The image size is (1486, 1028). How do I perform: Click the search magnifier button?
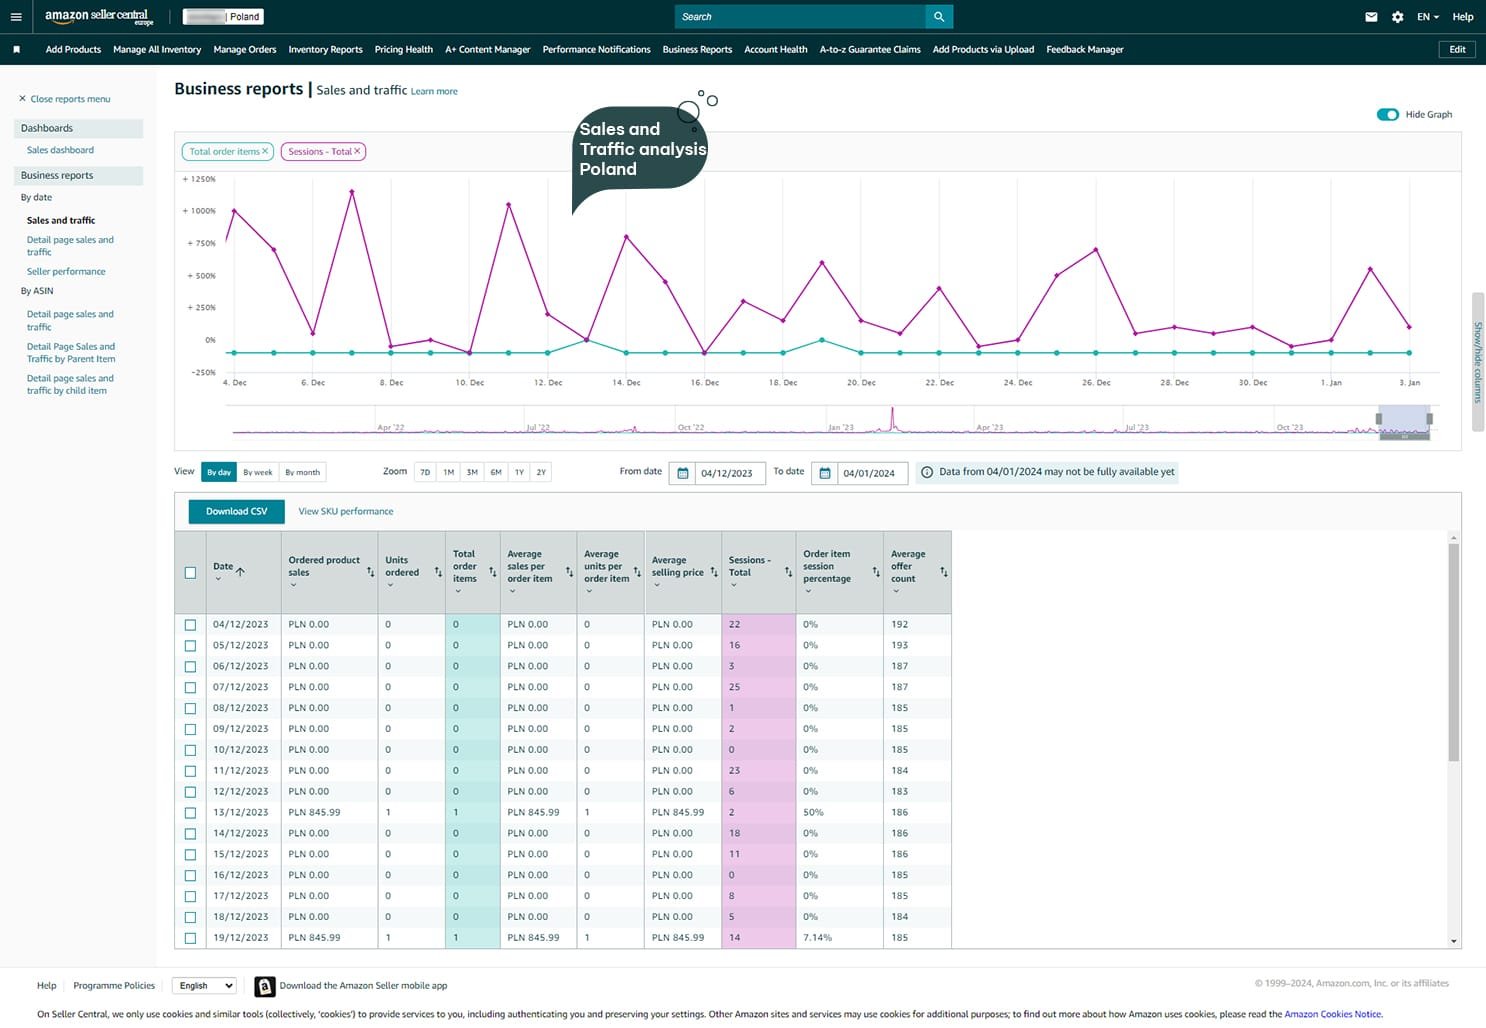(x=938, y=17)
